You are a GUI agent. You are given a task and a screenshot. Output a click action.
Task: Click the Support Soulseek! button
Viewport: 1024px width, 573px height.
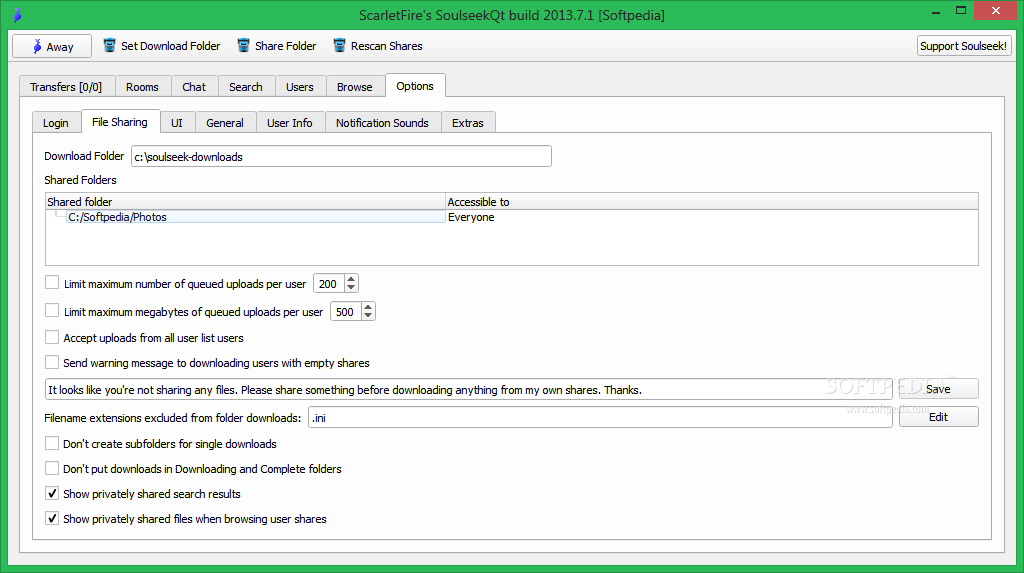click(964, 46)
